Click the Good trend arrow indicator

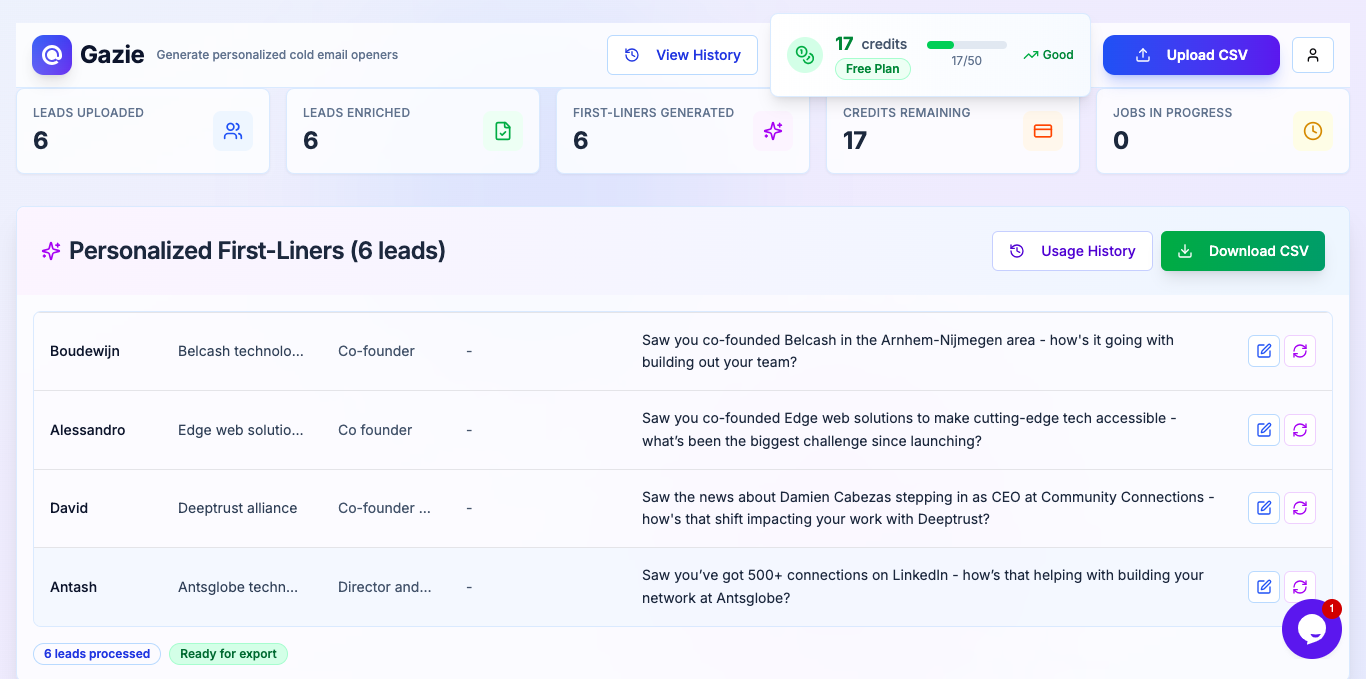[1048, 55]
